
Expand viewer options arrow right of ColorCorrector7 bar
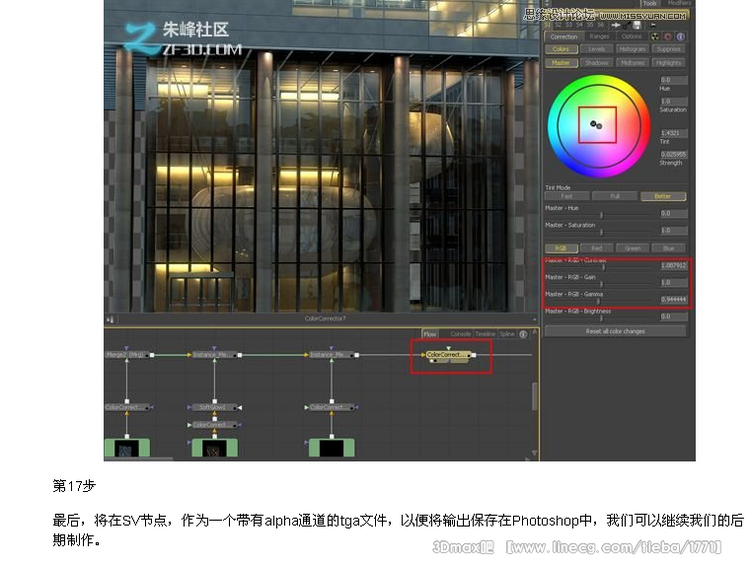534,319
